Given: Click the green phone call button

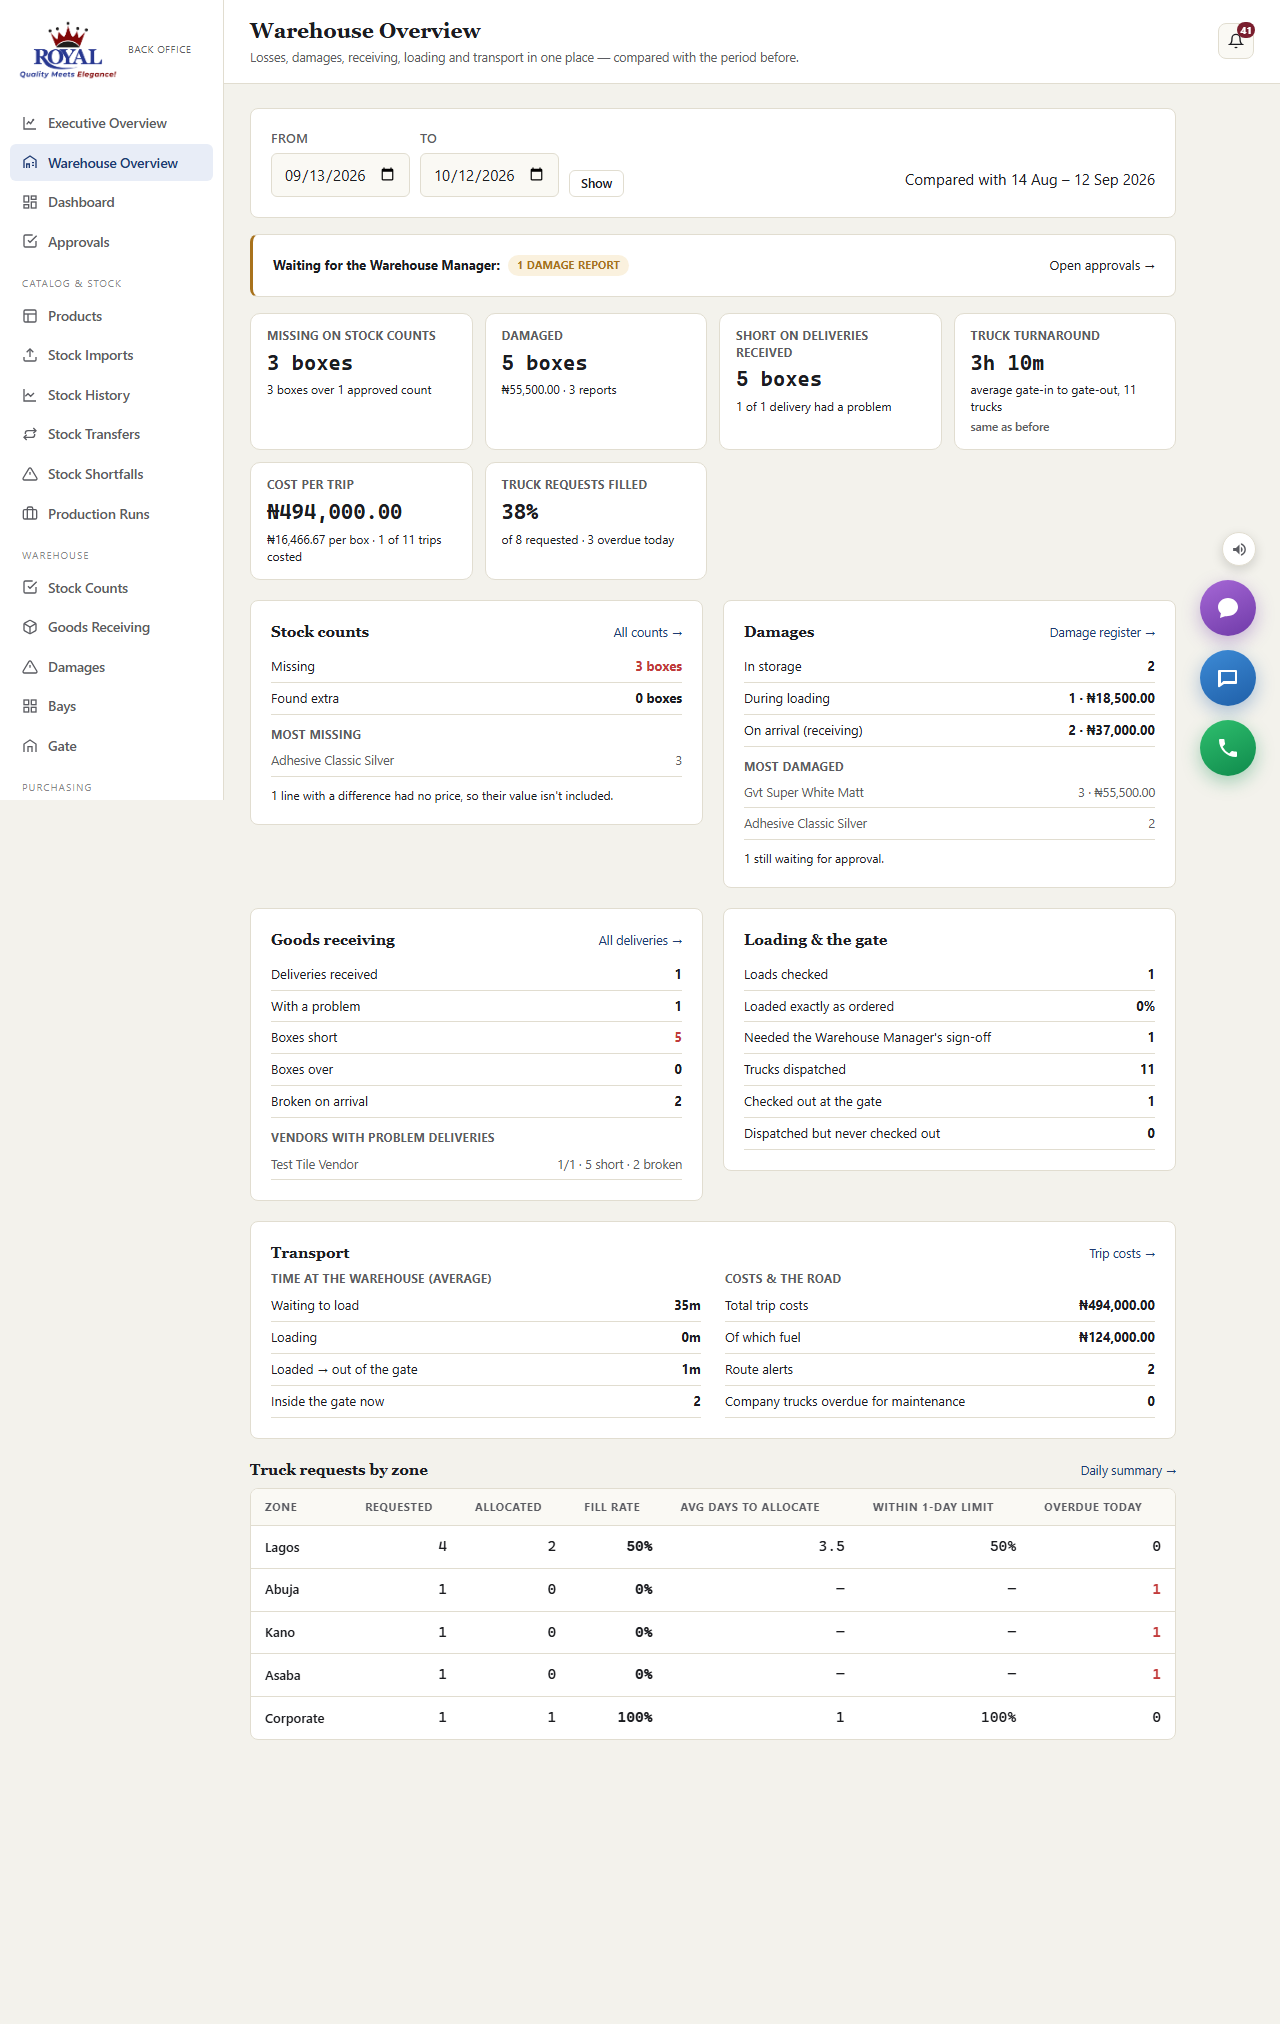Looking at the screenshot, I should (1228, 748).
